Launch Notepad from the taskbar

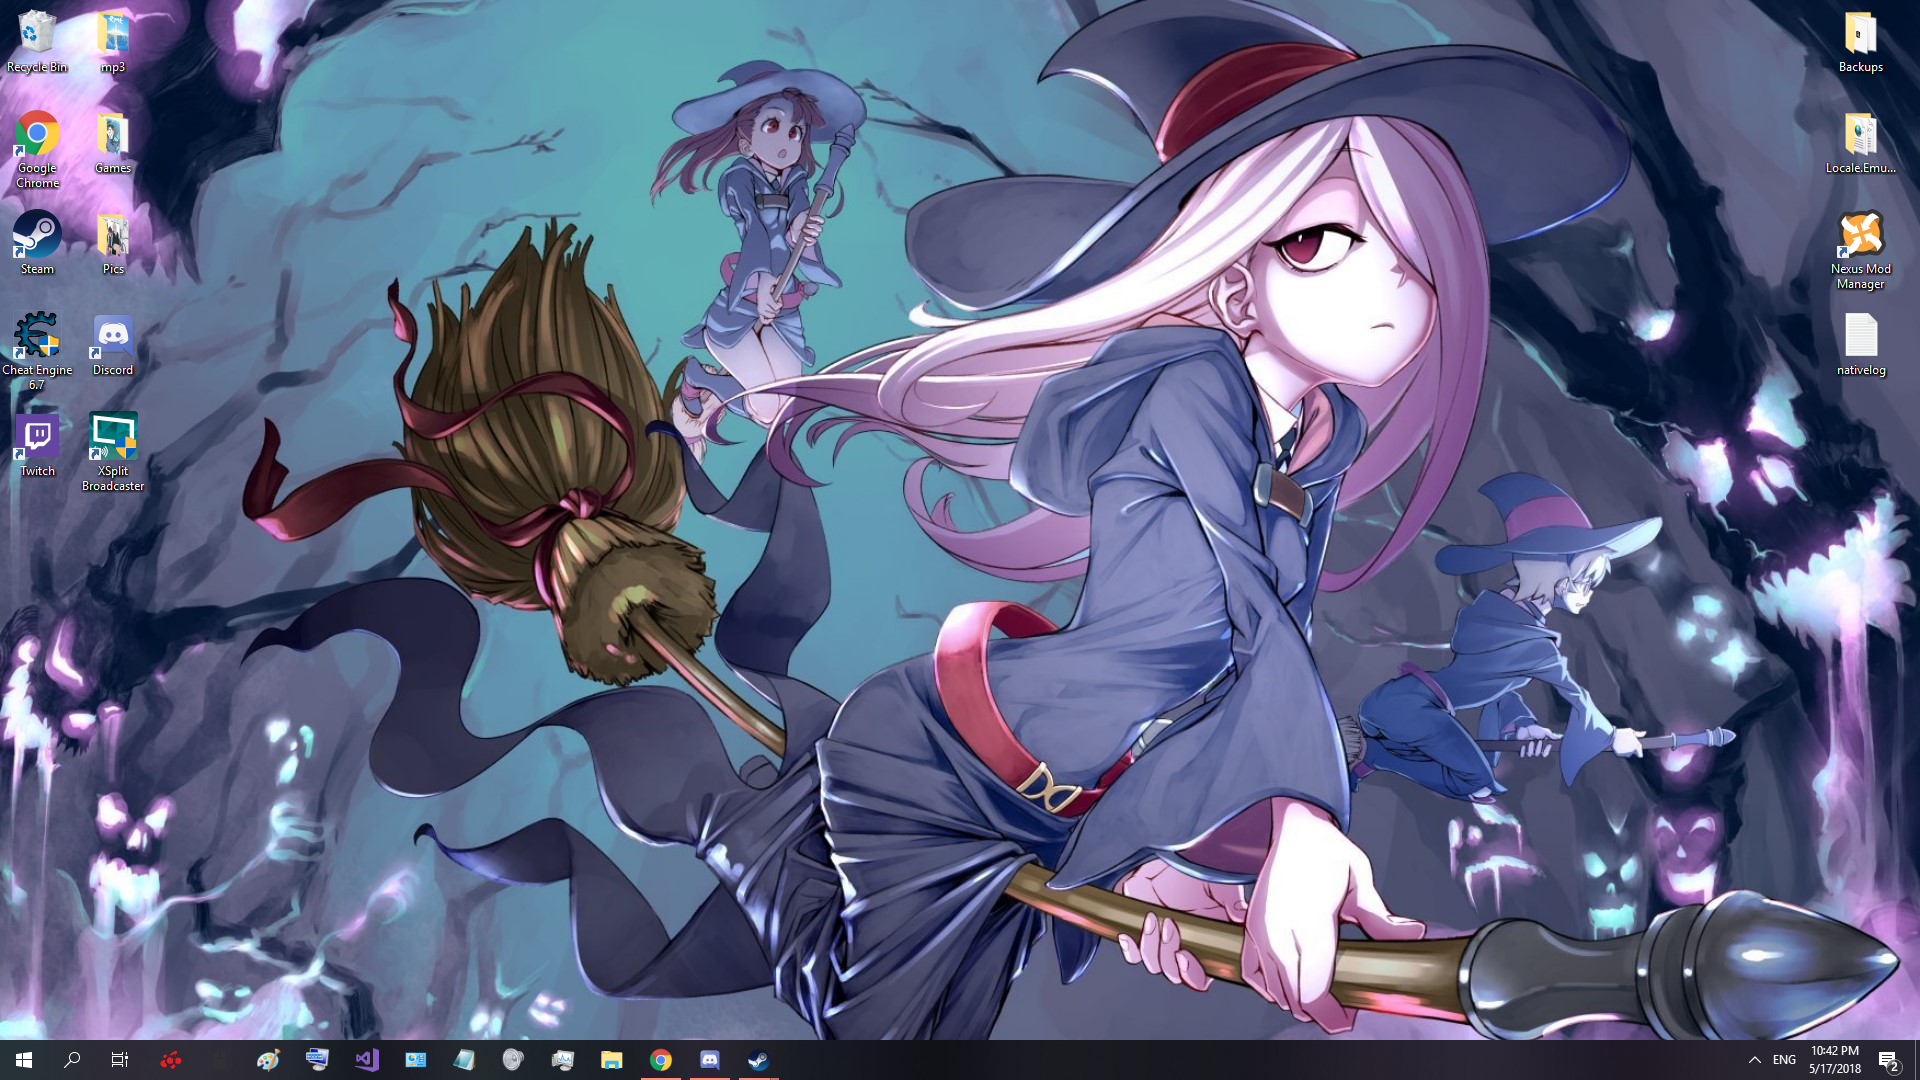click(x=464, y=1060)
